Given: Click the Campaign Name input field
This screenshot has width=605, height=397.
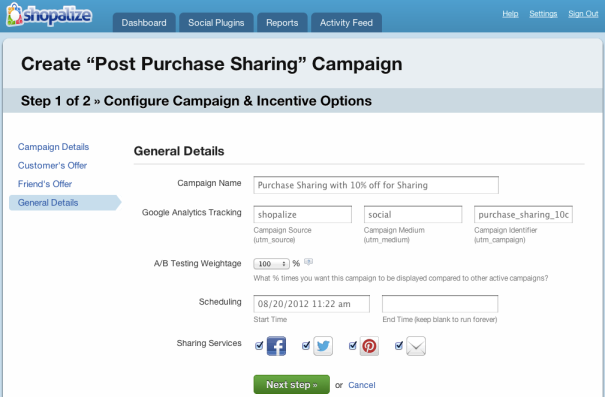Looking at the screenshot, I should coord(376,185).
